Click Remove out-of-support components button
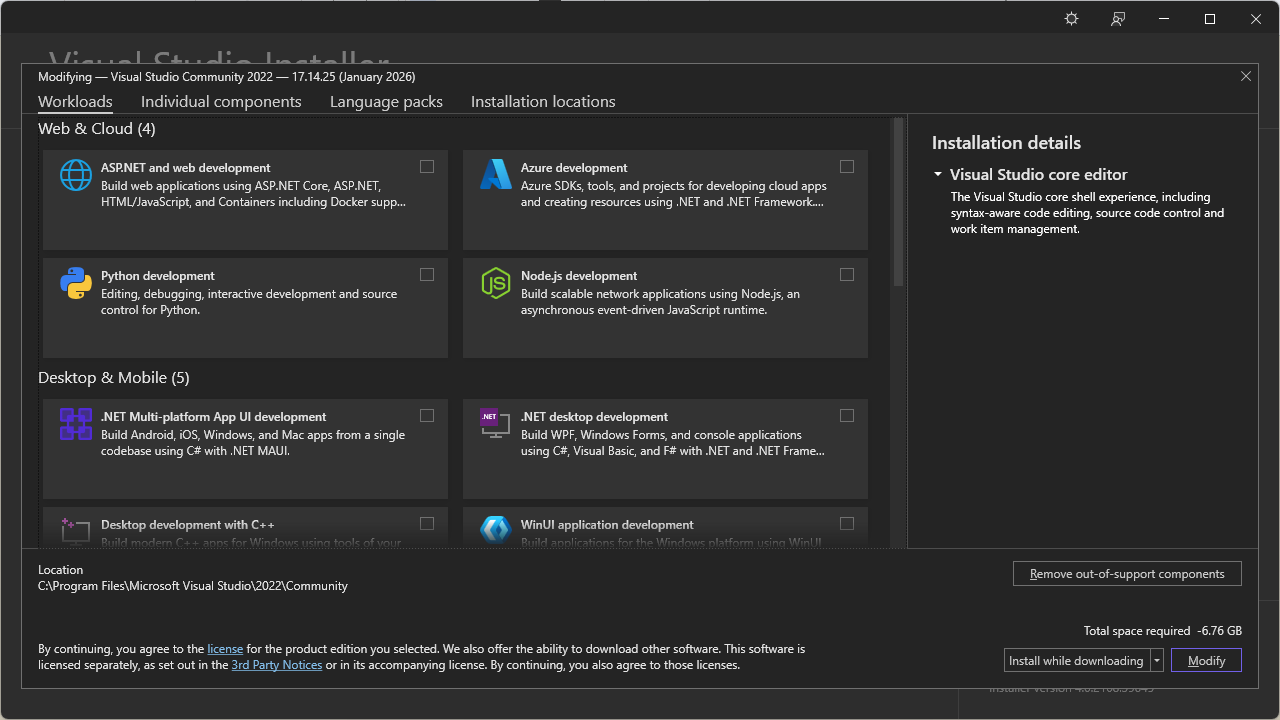 click(x=1127, y=574)
